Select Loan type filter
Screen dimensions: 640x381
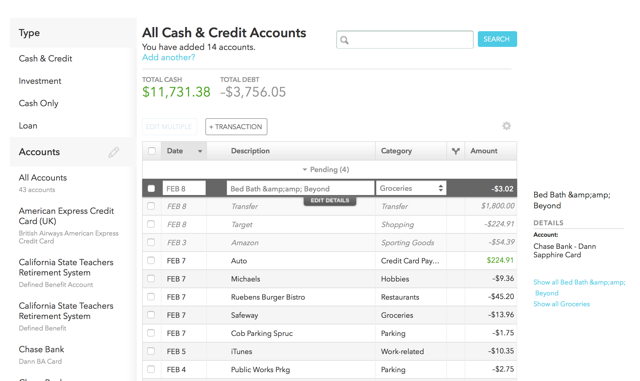click(28, 126)
